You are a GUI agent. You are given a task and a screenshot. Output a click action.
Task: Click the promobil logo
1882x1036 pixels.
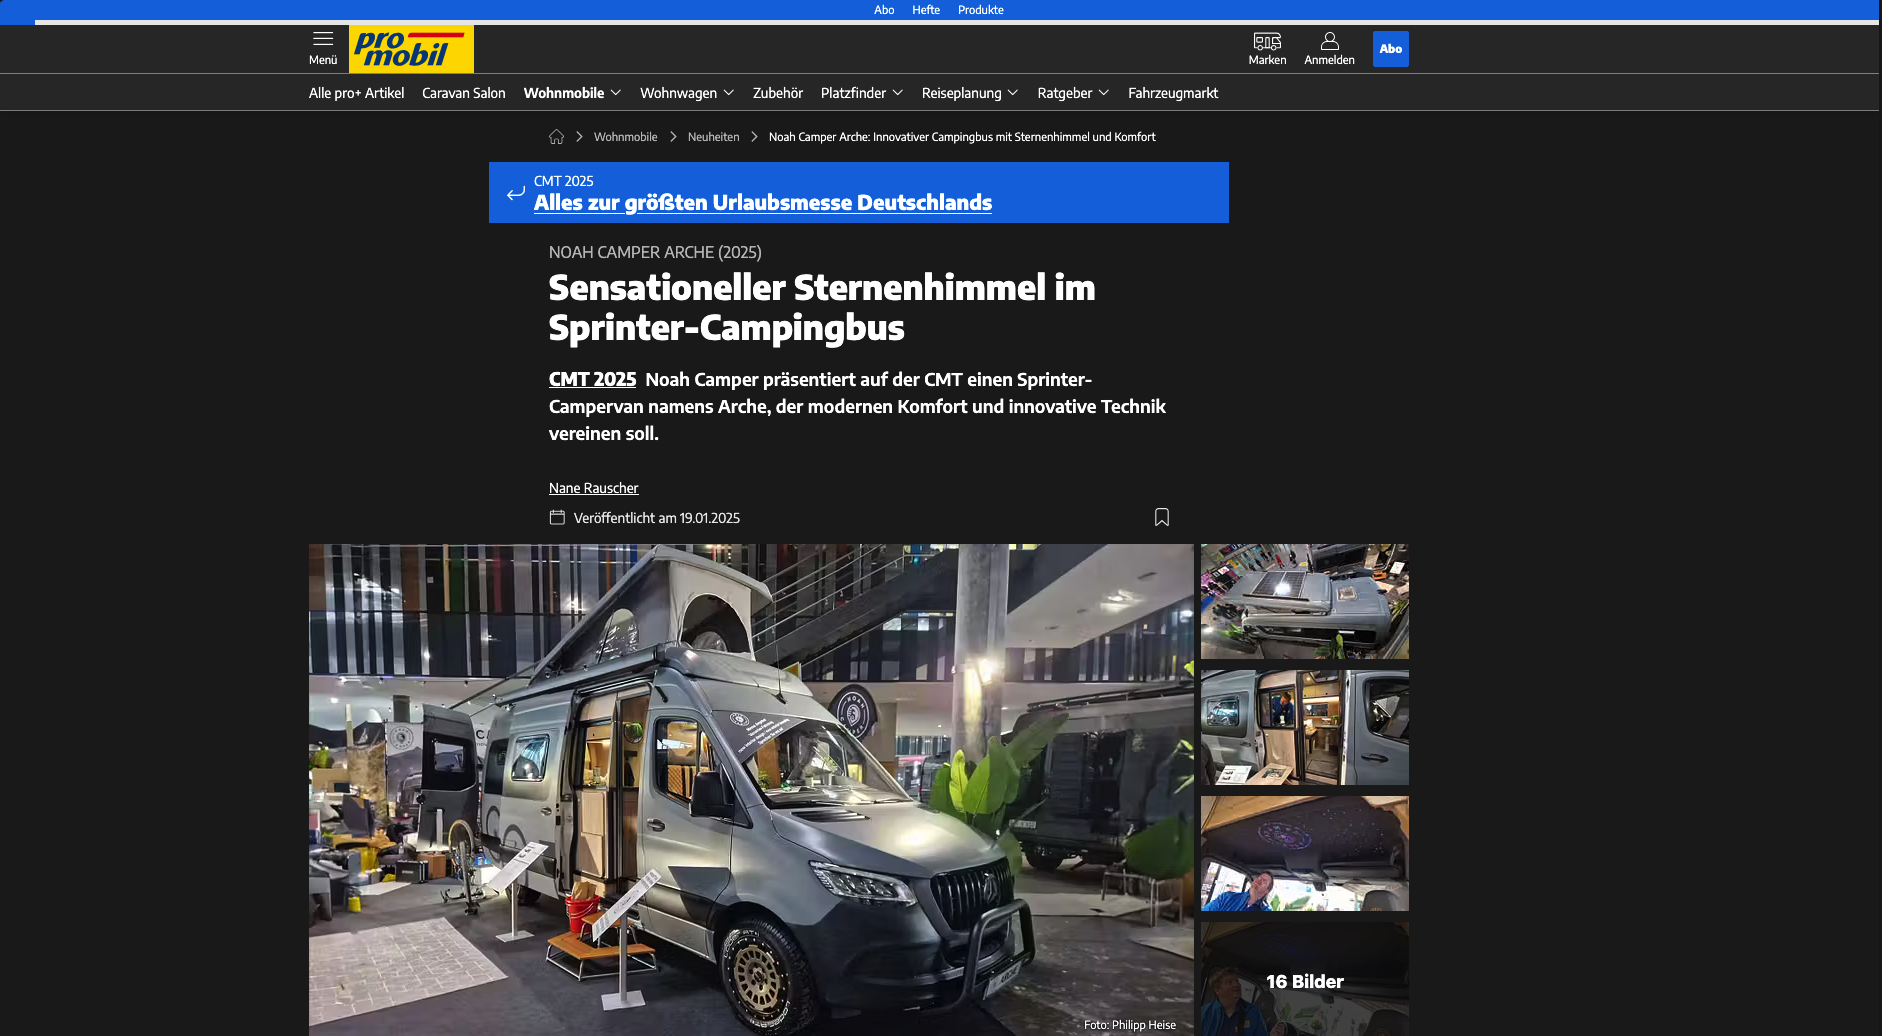pyautogui.click(x=411, y=49)
